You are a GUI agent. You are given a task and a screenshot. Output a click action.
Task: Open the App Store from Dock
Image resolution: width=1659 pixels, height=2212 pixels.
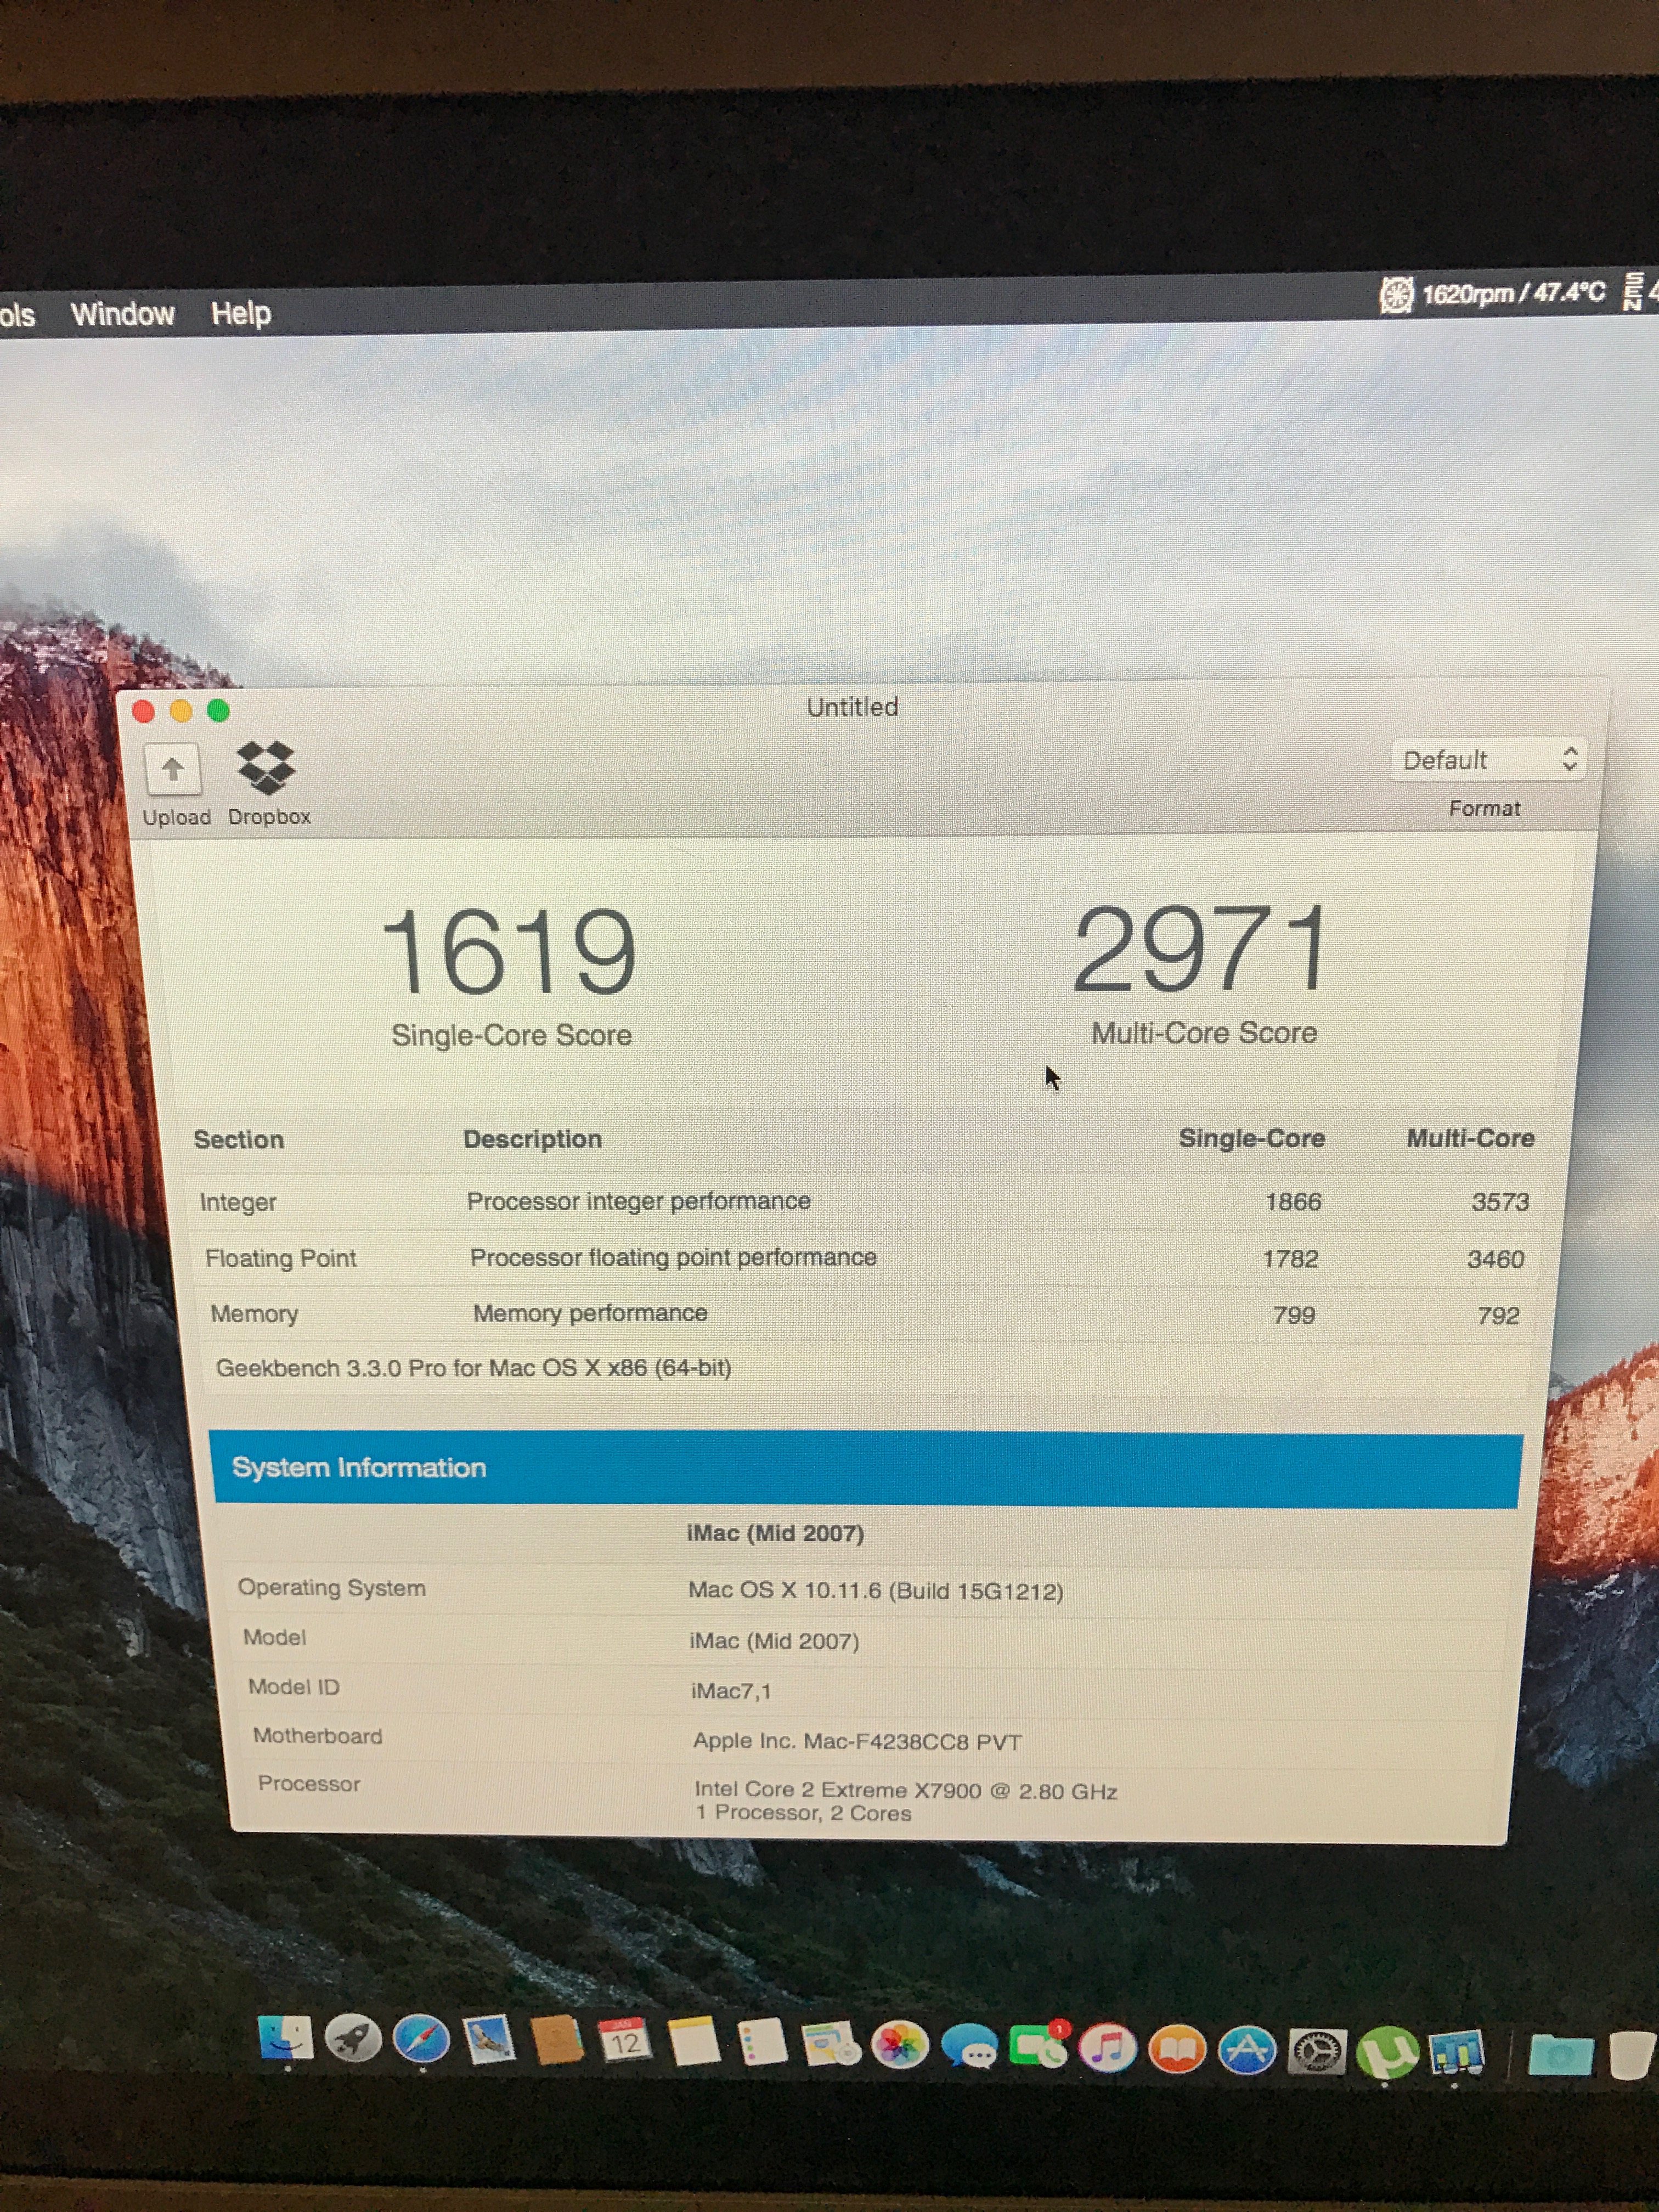pos(1247,2050)
